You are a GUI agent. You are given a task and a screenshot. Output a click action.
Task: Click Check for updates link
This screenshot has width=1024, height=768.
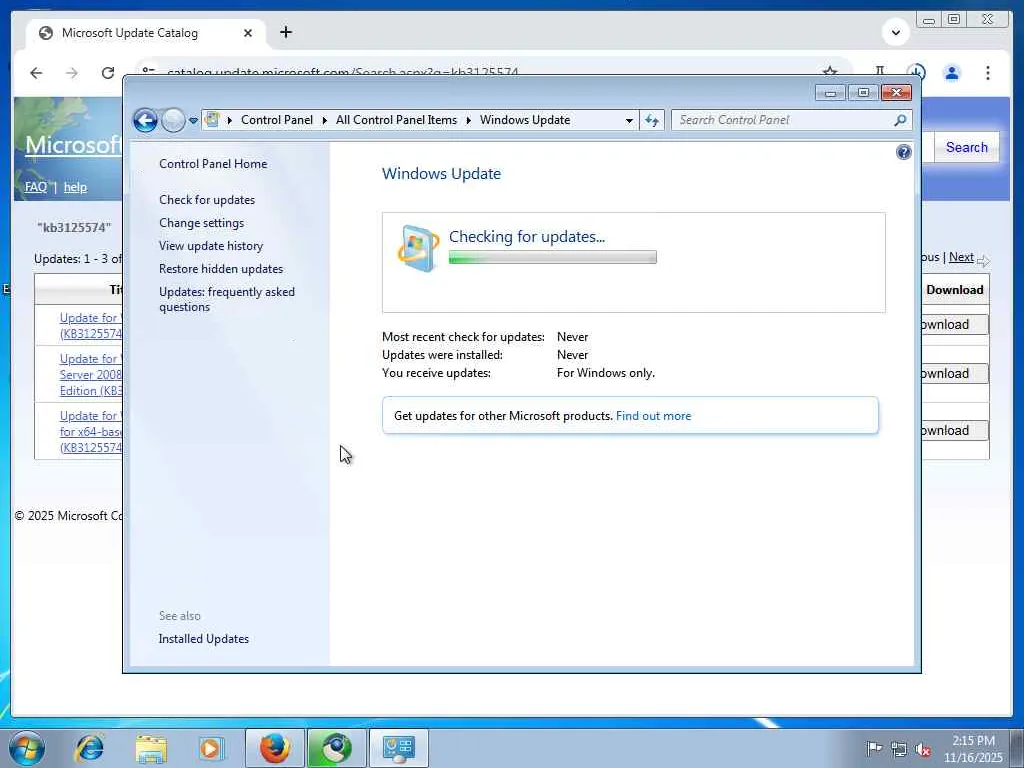(x=207, y=200)
